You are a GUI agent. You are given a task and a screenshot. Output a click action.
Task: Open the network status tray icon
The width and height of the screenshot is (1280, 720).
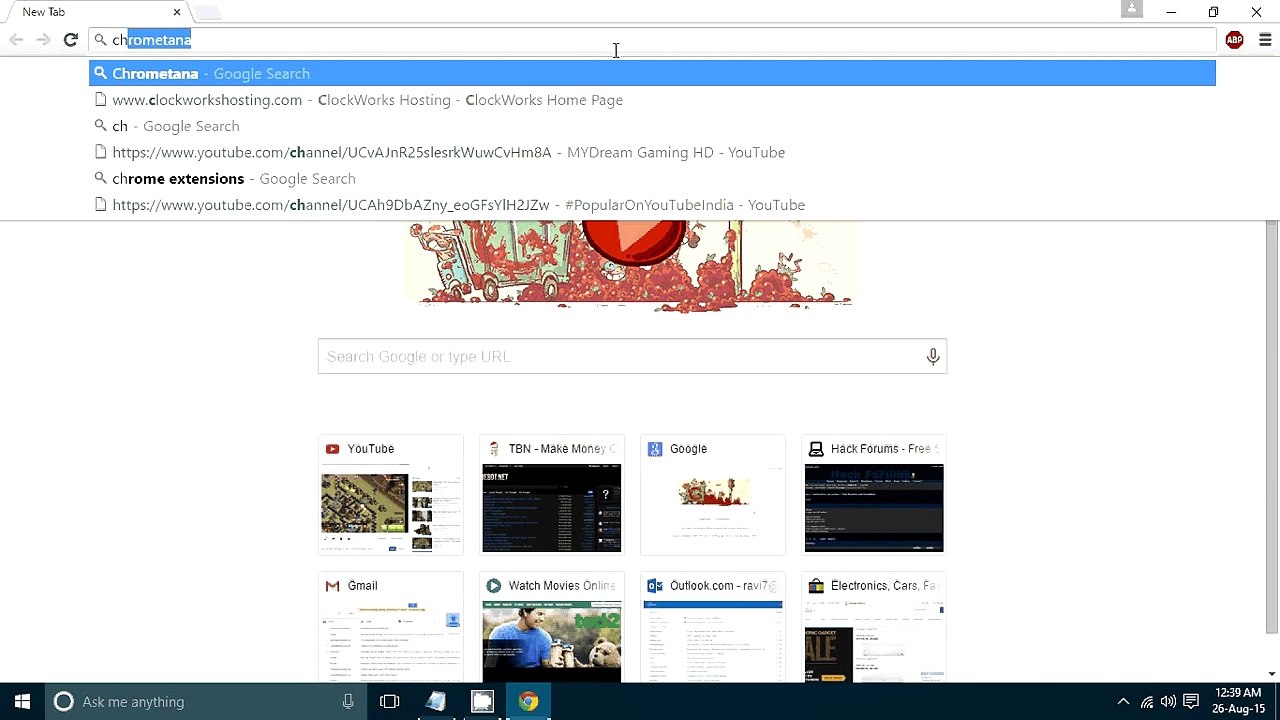tap(1147, 702)
